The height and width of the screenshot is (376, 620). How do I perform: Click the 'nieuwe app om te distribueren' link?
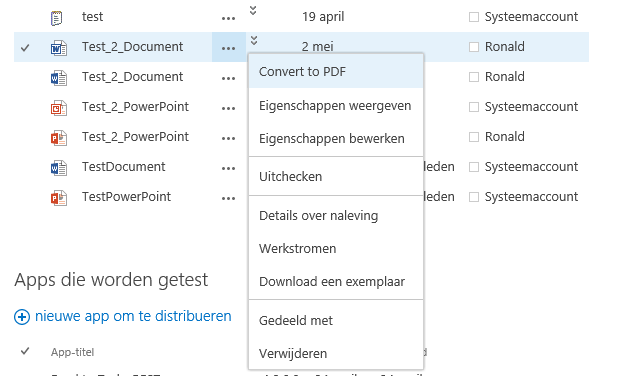pos(133,316)
